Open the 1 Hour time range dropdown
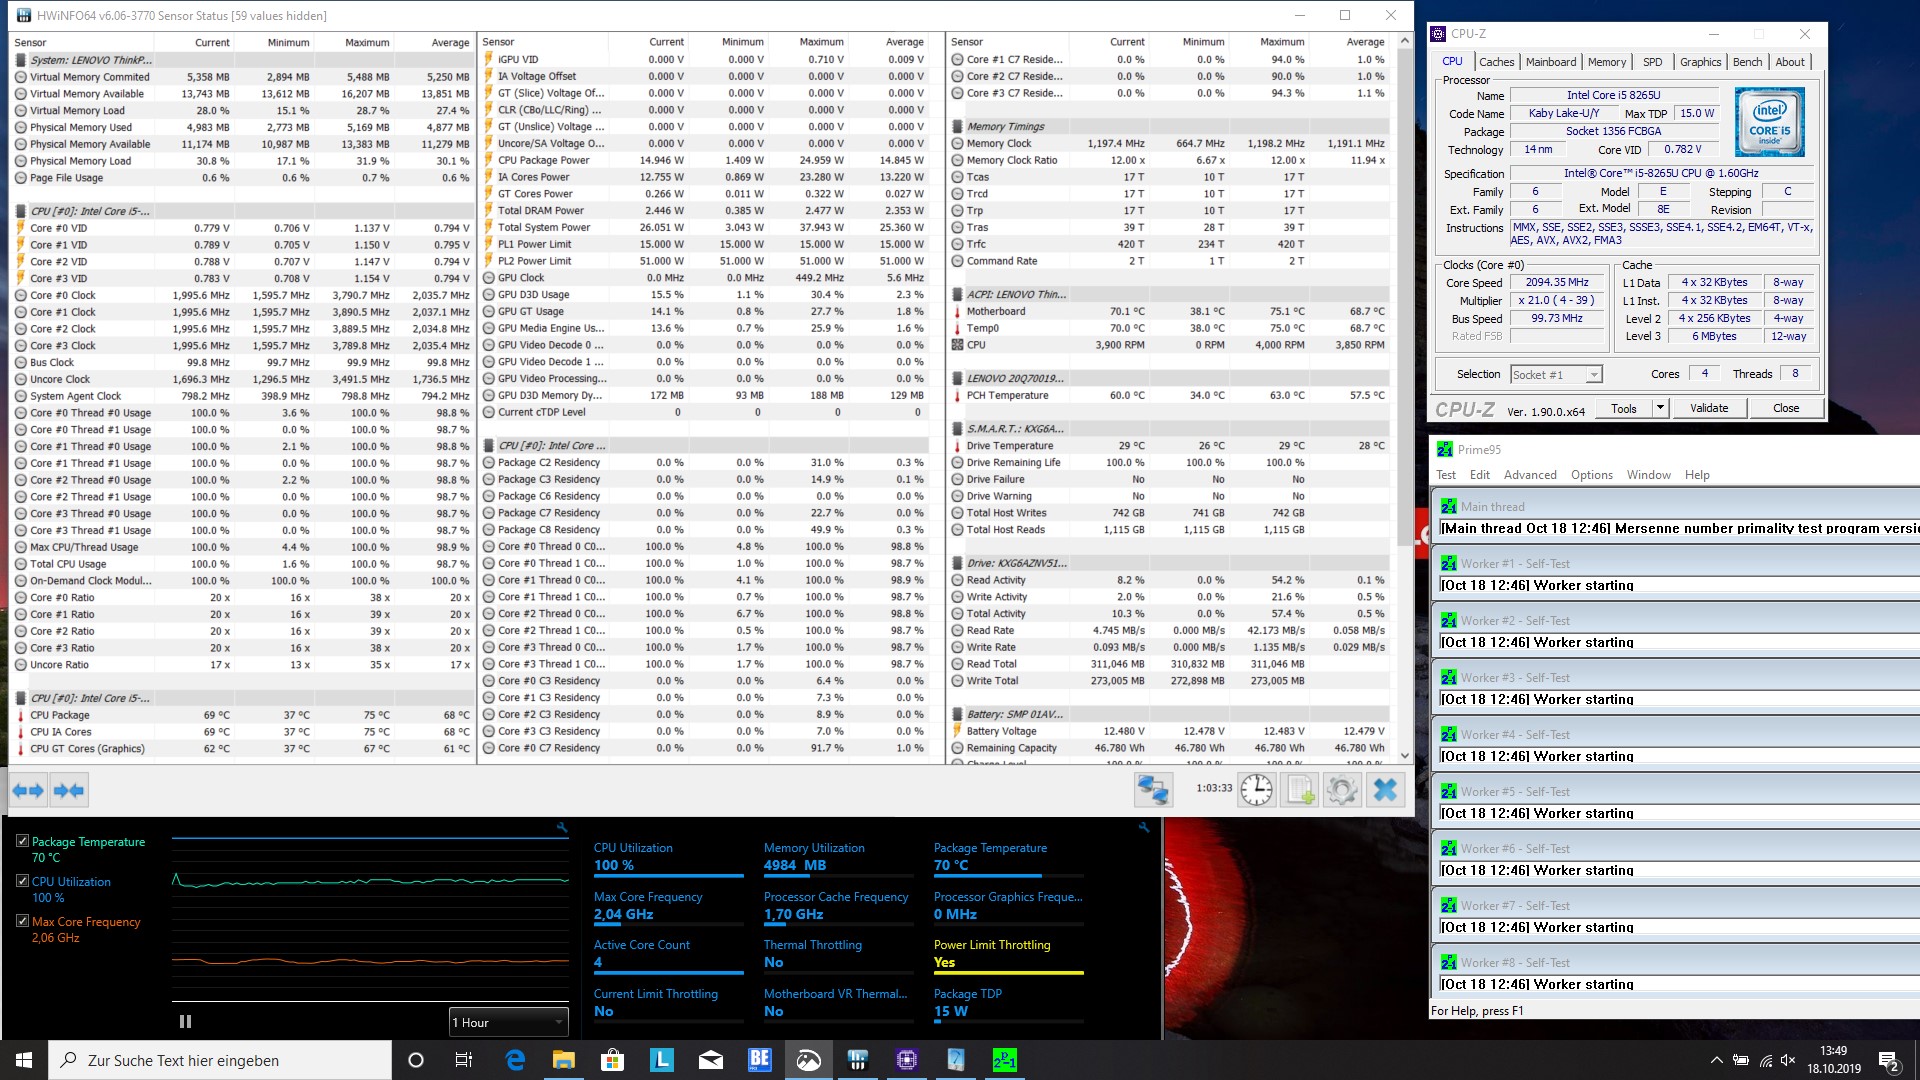Screen dimensions: 1920x1080 pyautogui.click(x=508, y=1022)
